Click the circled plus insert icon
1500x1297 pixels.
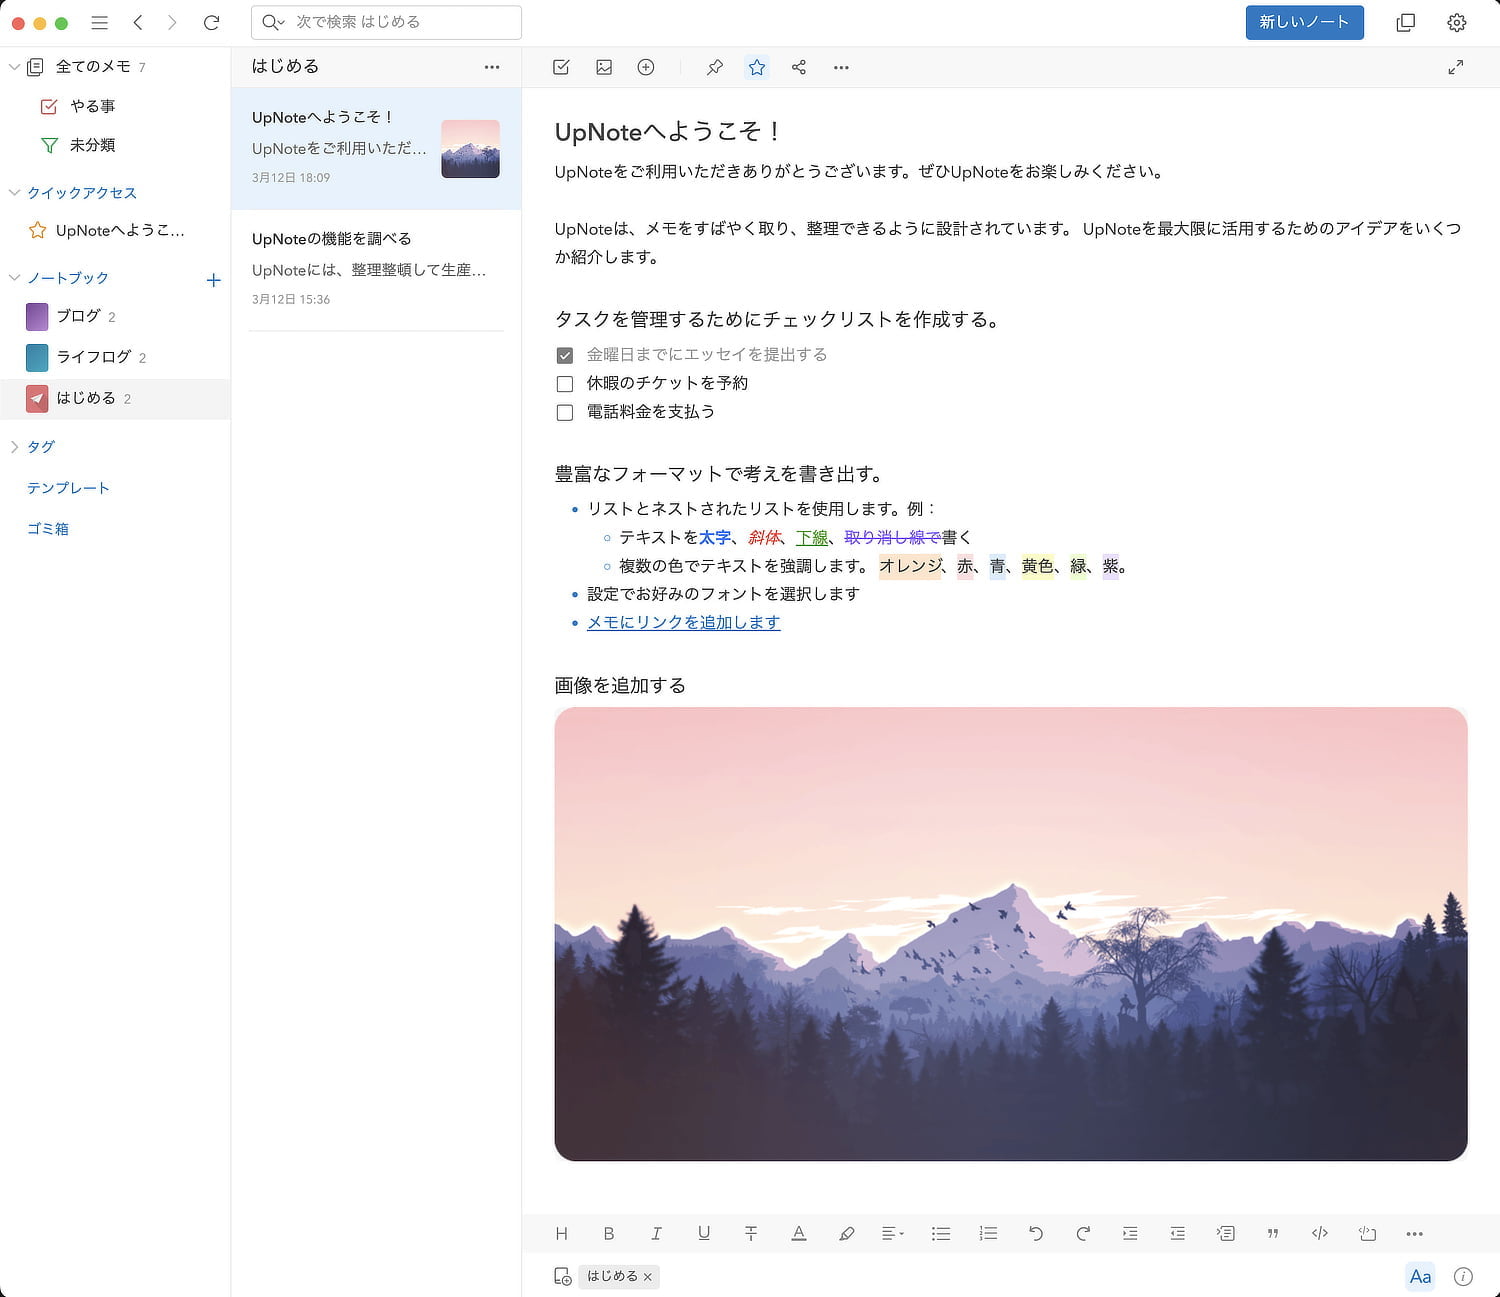click(646, 67)
